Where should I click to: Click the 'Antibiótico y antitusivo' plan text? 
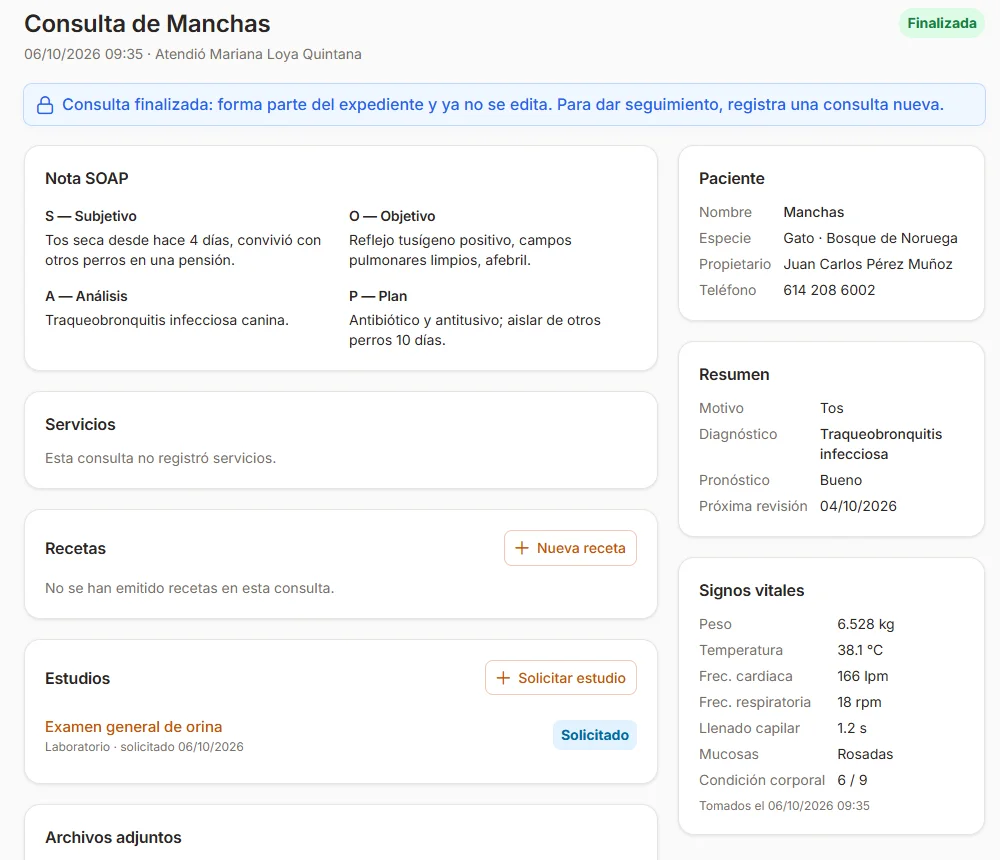474,330
